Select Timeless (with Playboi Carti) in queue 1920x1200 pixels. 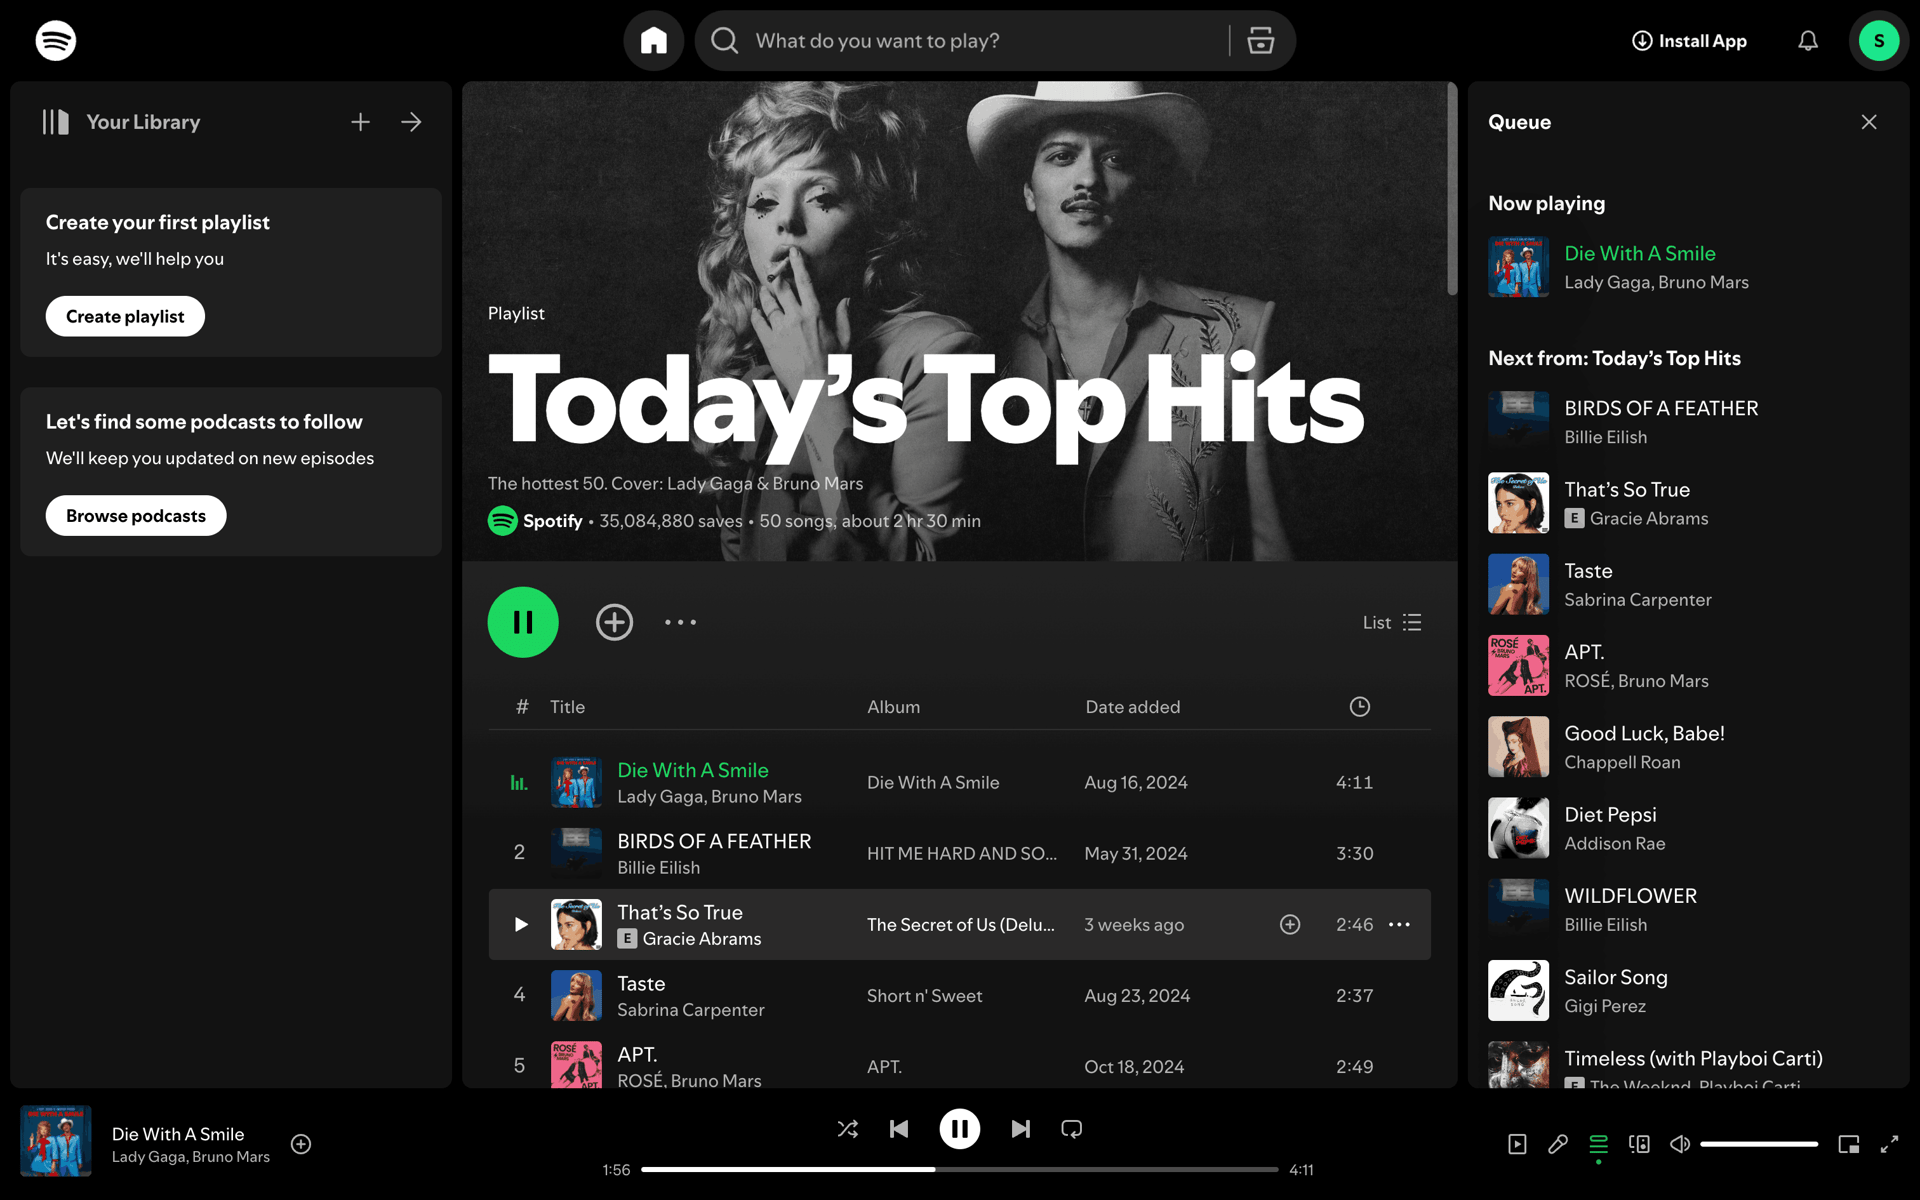point(1693,1058)
